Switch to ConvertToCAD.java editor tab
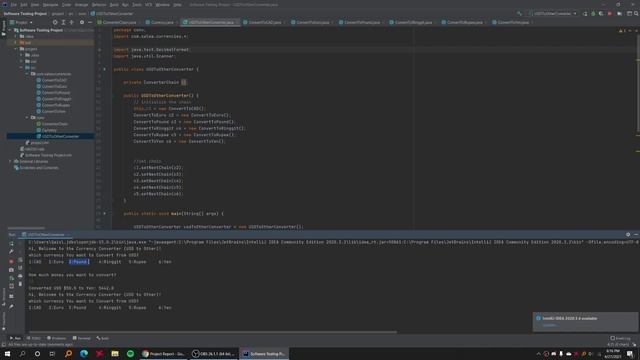Image resolution: width=640 pixels, height=360 pixels. pyautogui.click(x=264, y=22)
